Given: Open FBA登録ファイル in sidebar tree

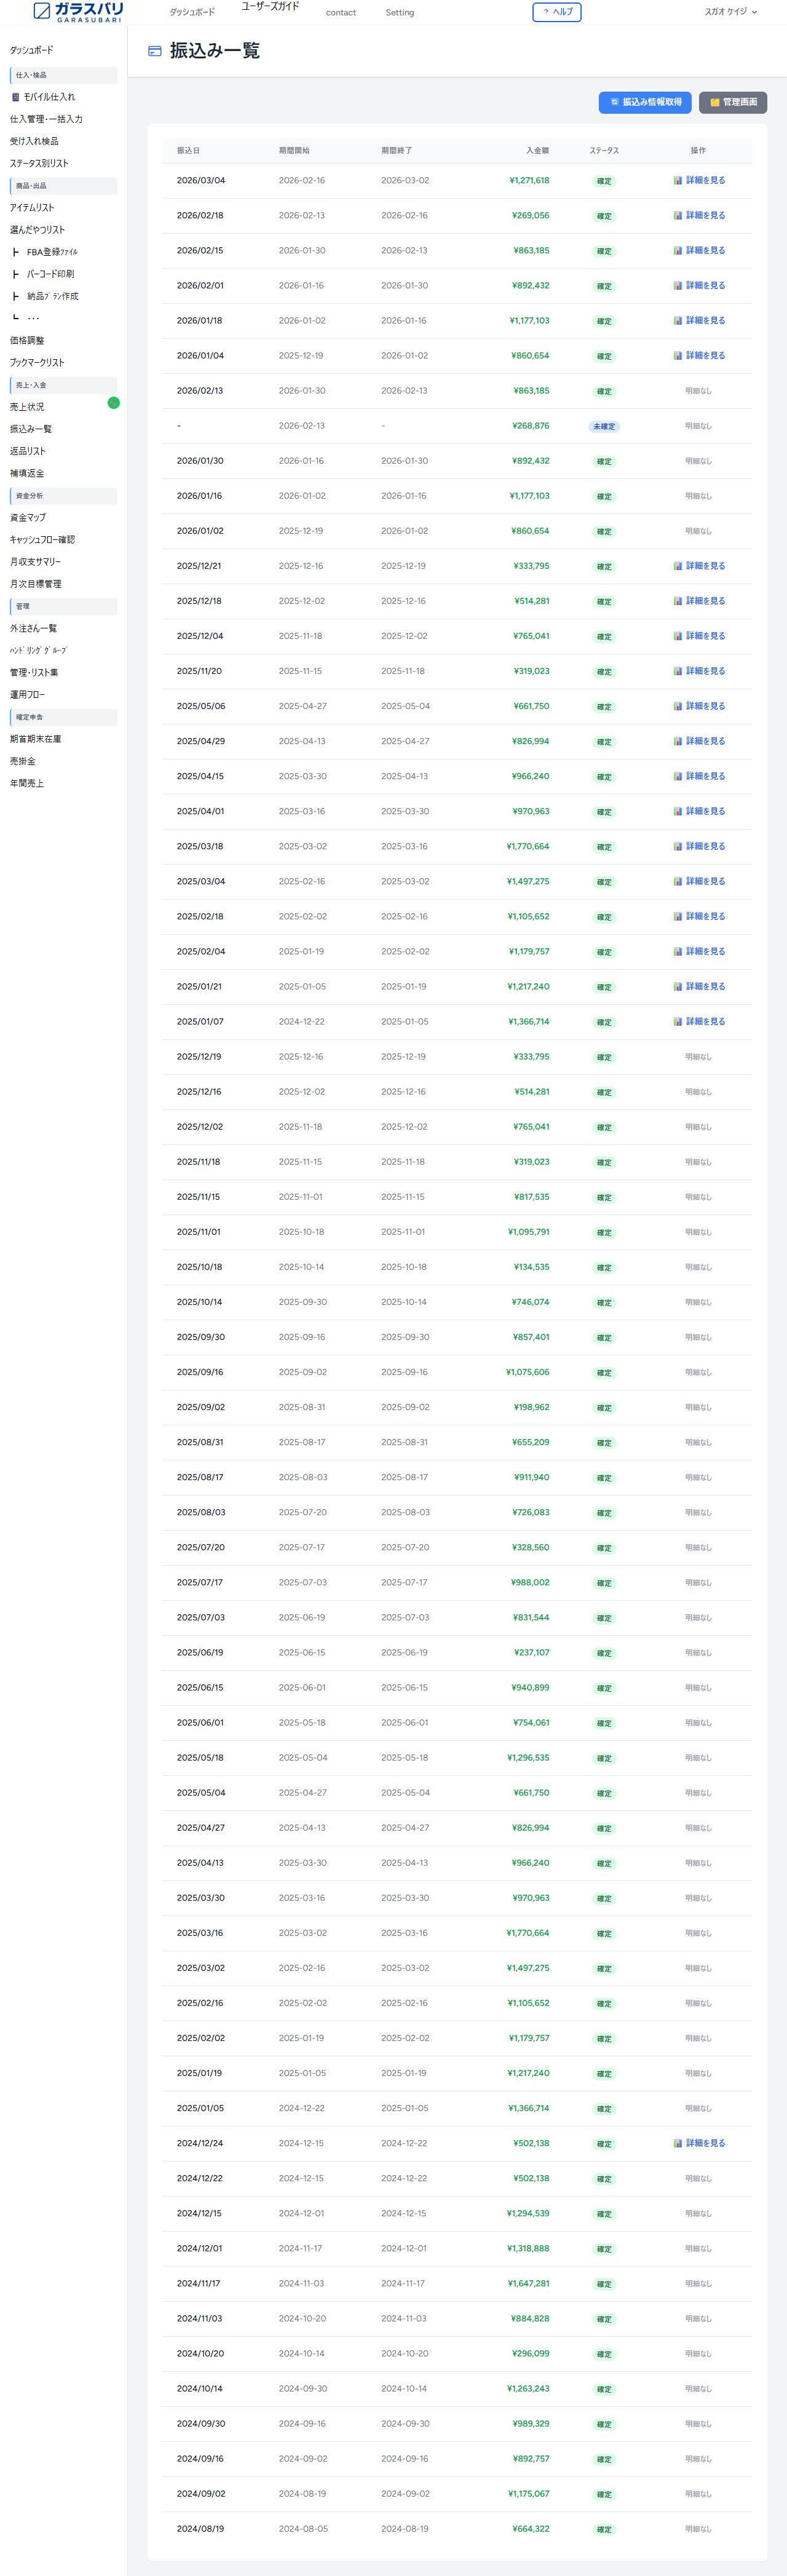Looking at the screenshot, I should 51,252.
